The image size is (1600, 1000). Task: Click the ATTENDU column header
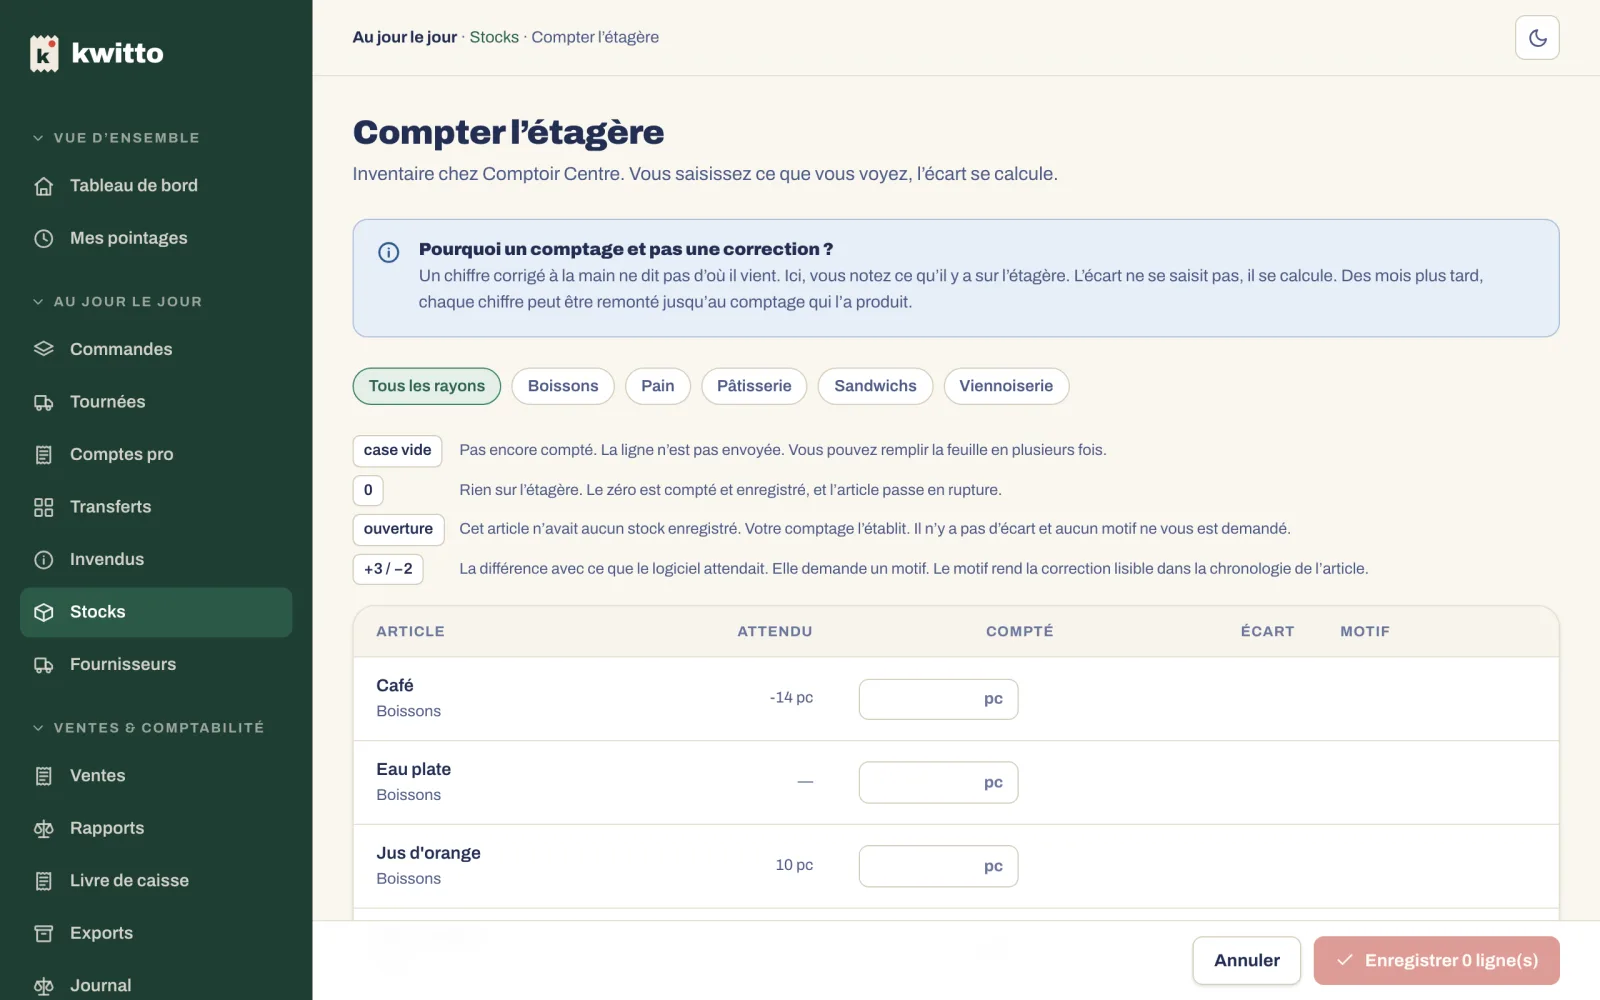coord(775,632)
